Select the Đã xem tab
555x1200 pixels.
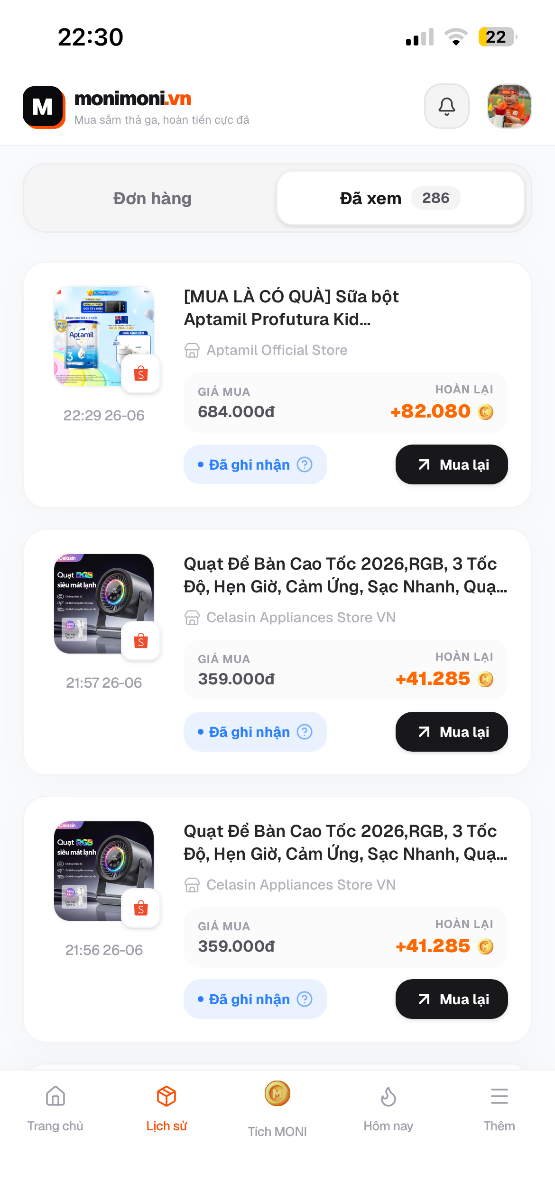(400, 198)
